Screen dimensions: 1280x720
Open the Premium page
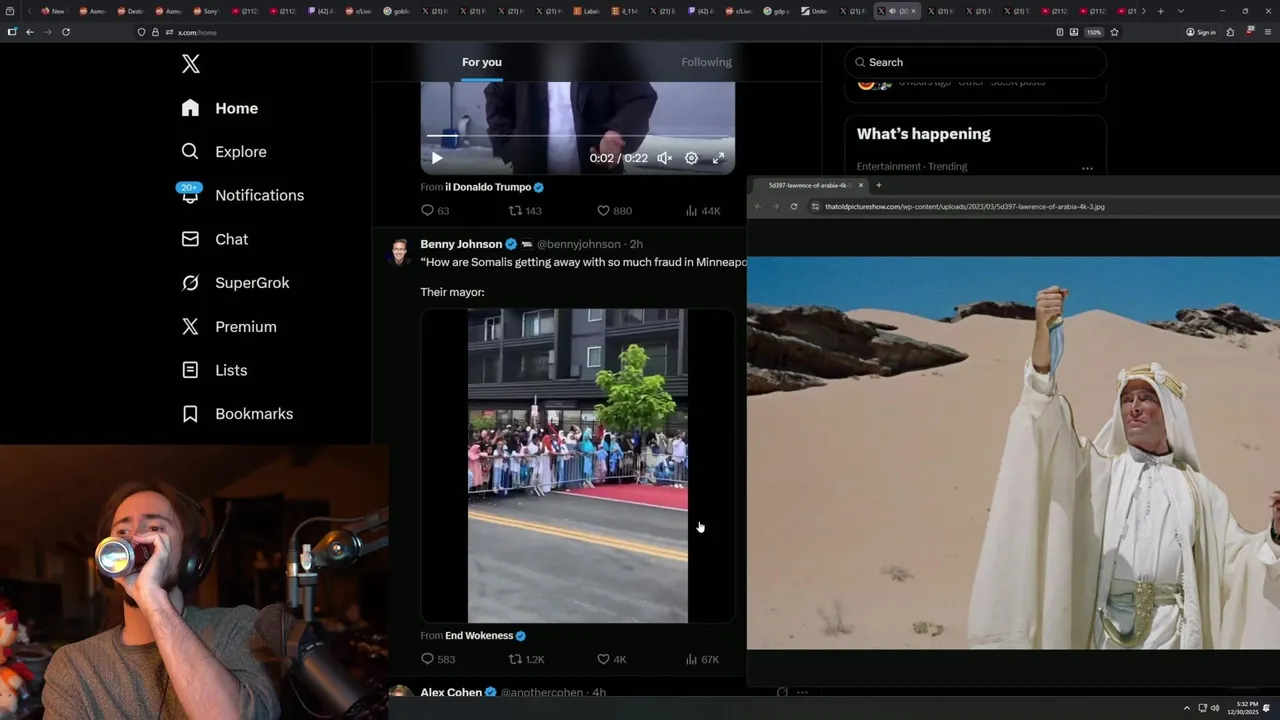click(229, 327)
